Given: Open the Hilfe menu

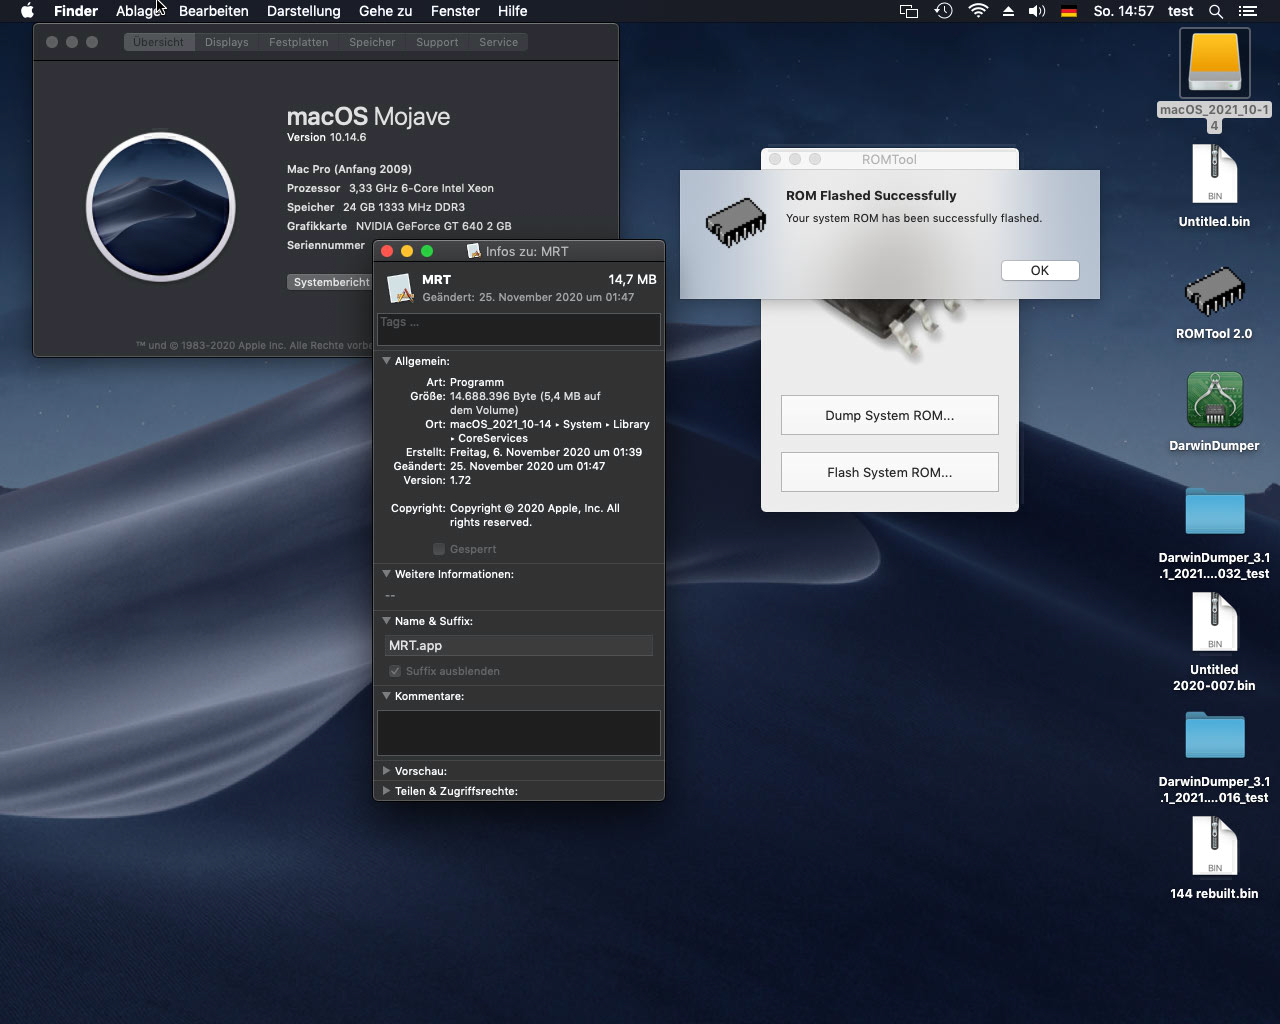Looking at the screenshot, I should (512, 11).
